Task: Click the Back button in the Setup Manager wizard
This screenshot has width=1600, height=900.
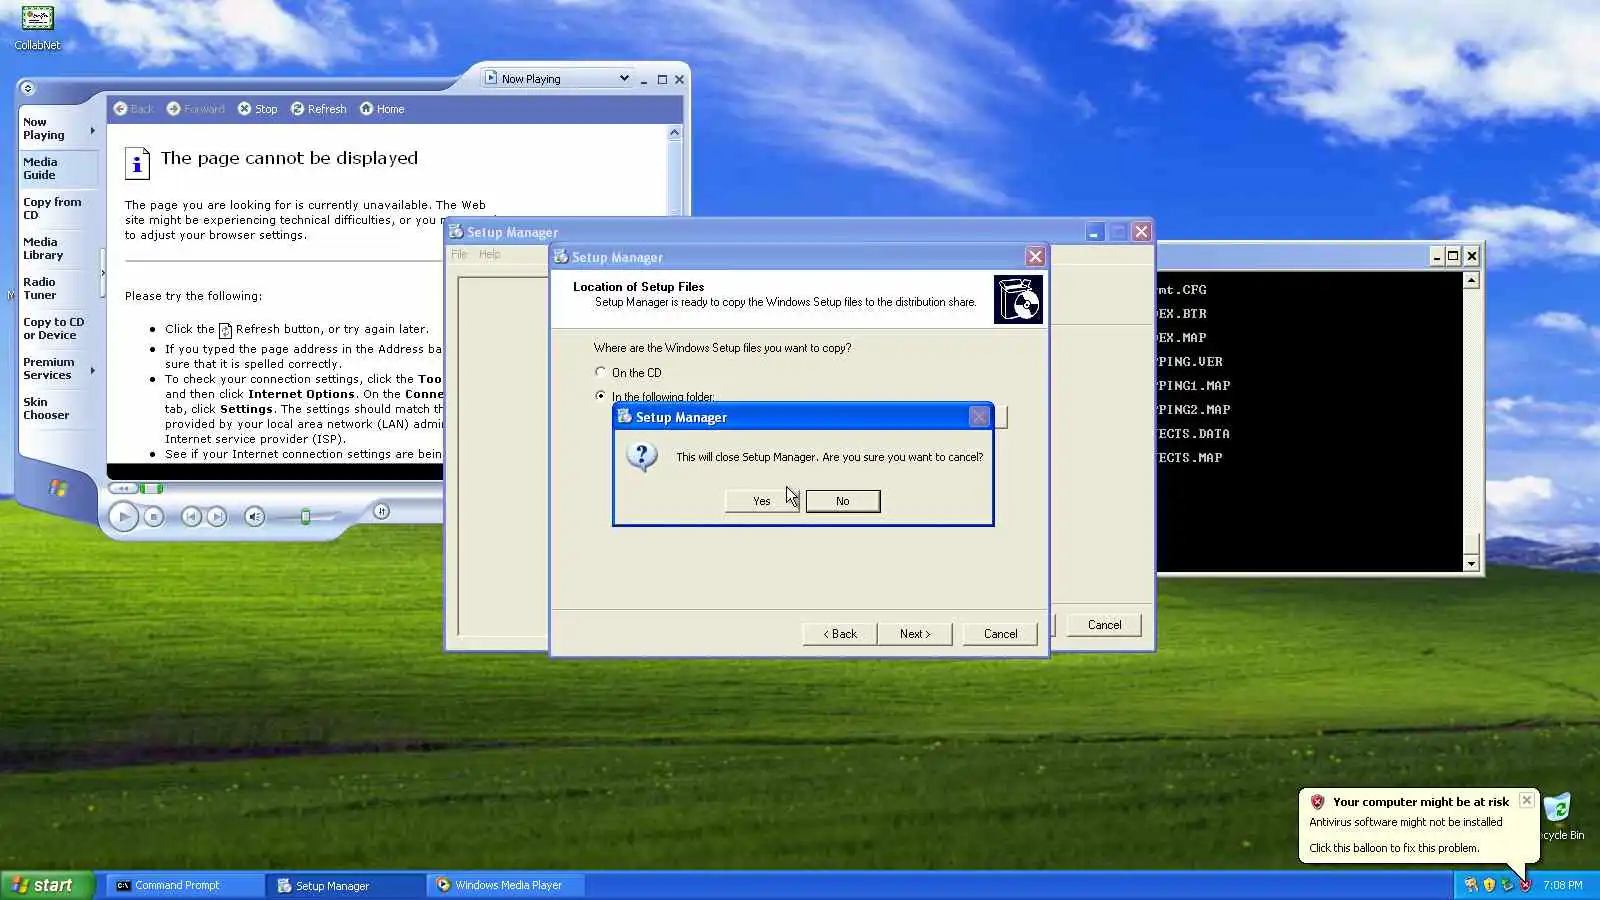Action: pyautogui.click(x=840, y=634)
